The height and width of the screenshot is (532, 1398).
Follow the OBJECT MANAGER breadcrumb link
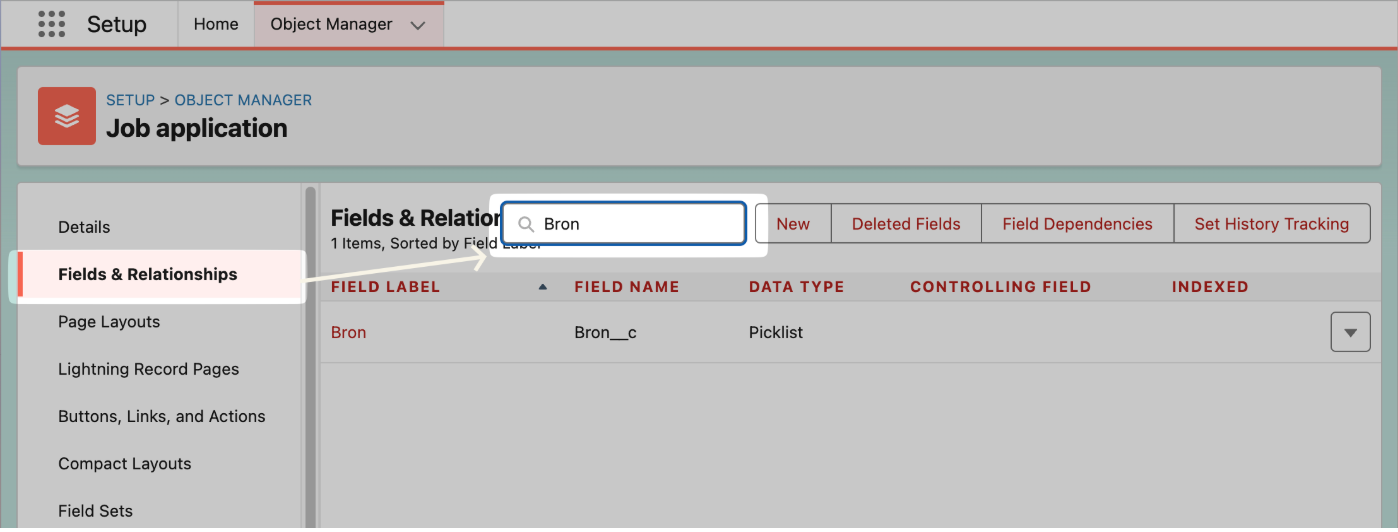[x=243, y=100]
